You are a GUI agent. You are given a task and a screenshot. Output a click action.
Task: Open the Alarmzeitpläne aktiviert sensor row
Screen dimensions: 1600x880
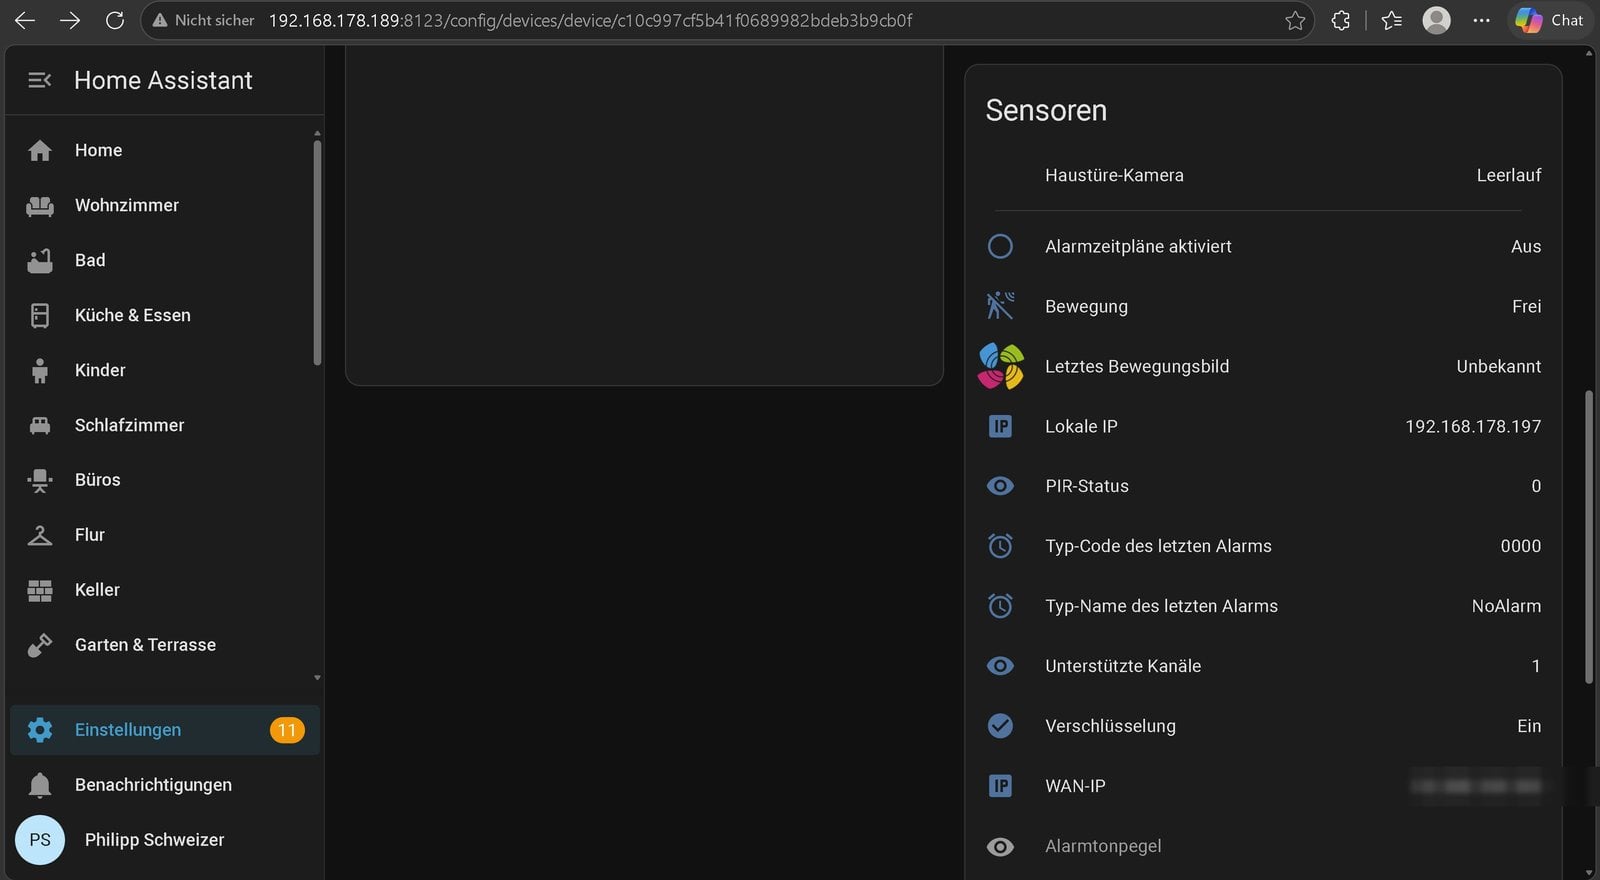1263,246
